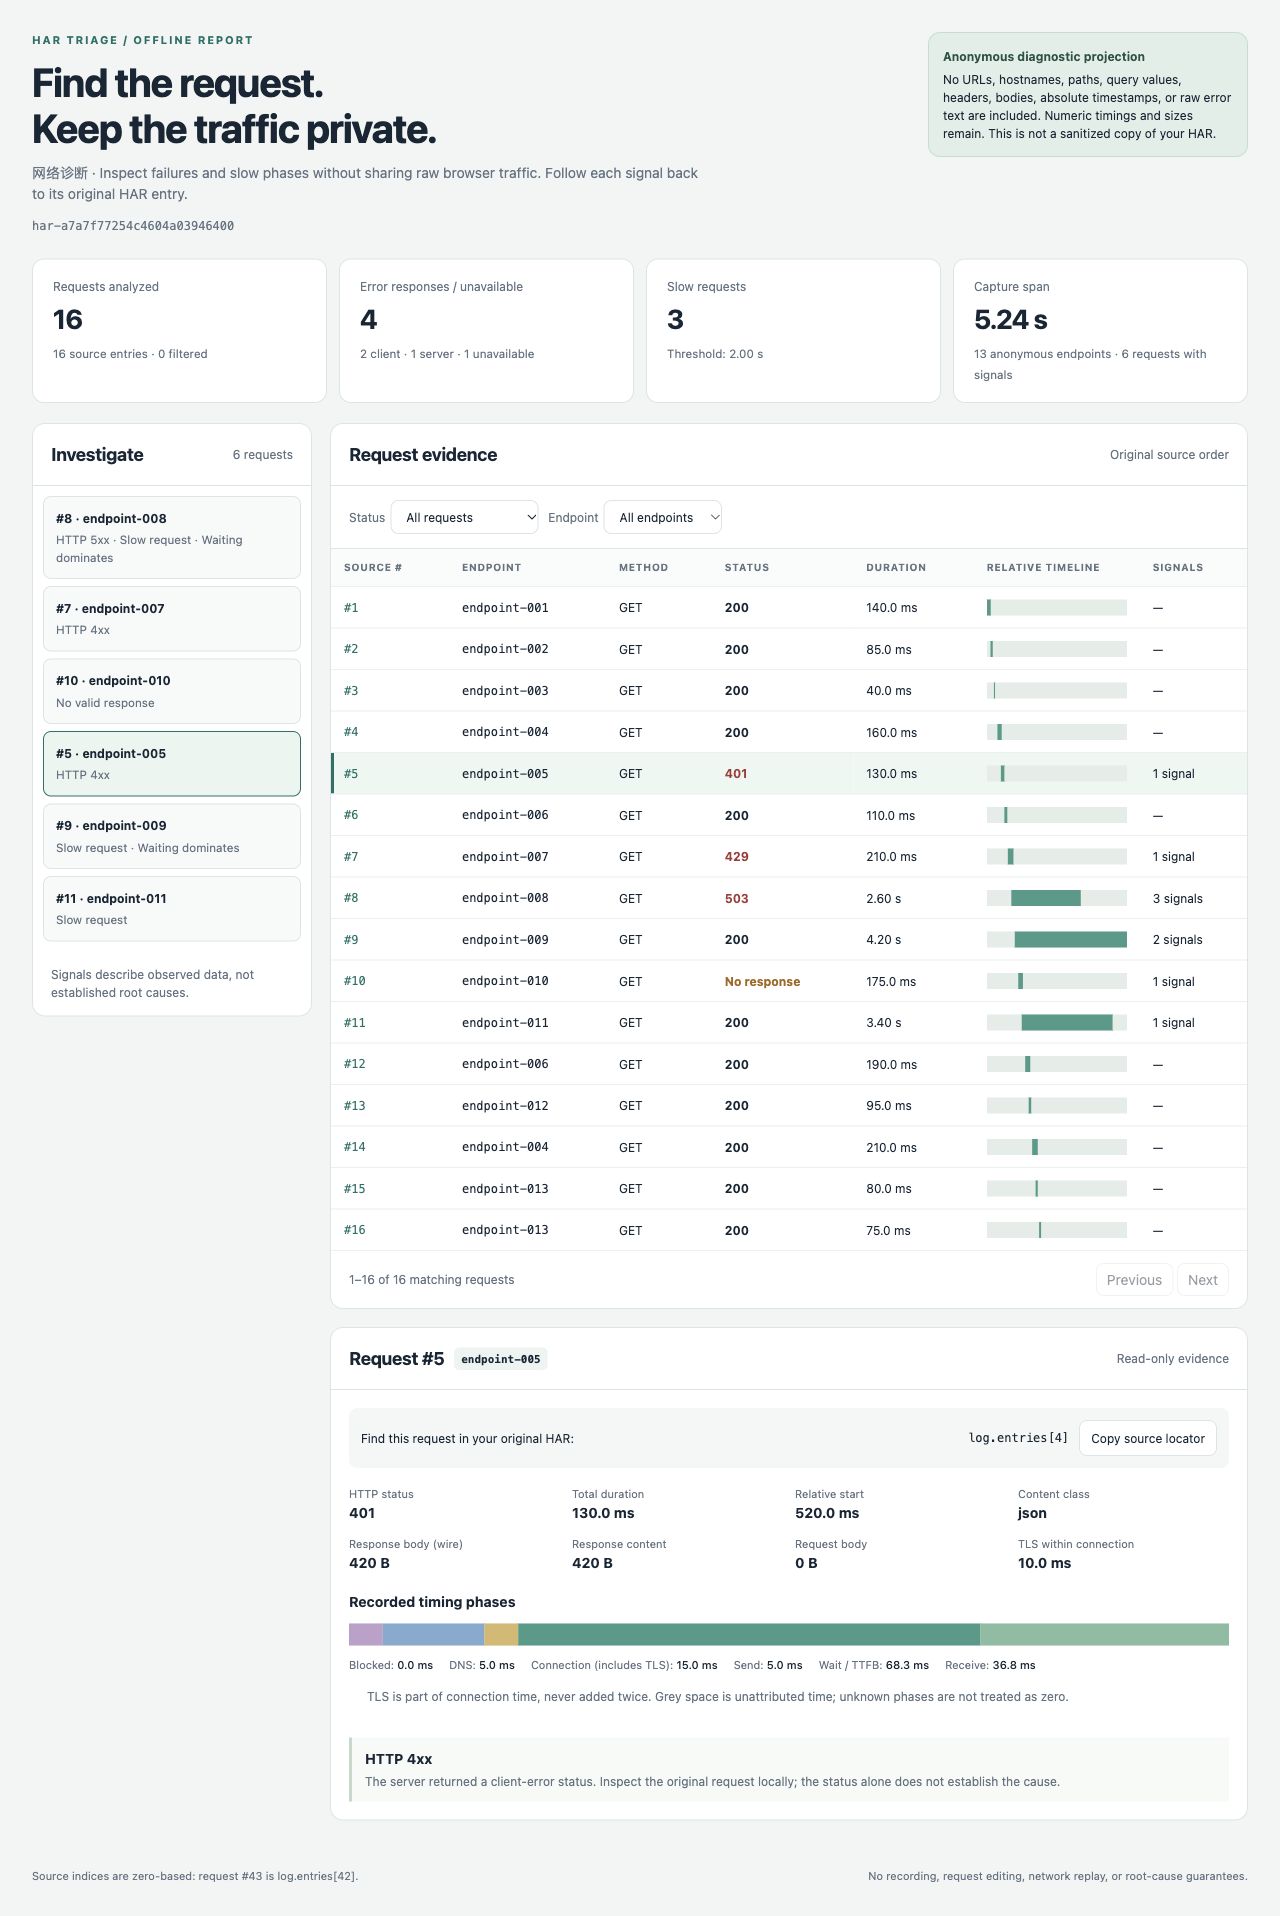1280x1916 pixels.
Task: Select the #11 endpoint-011 investigate card
Action: (172, 908)
